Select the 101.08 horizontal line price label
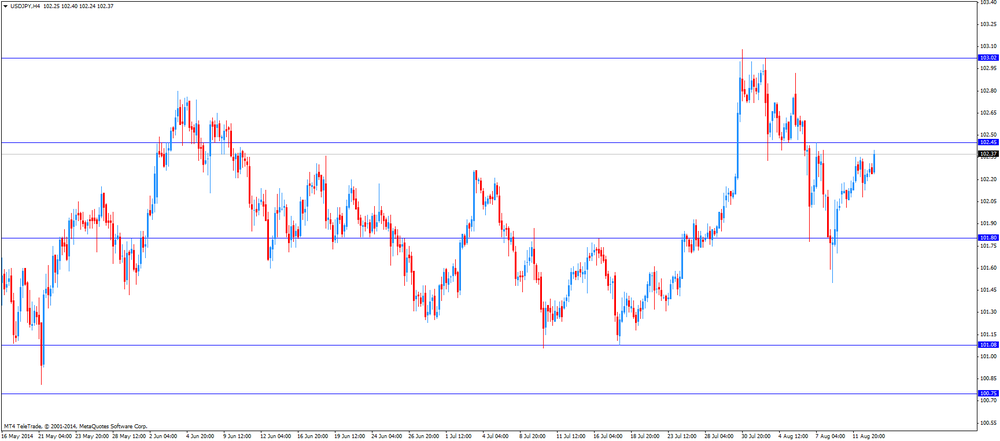 (x=988, y=345)
